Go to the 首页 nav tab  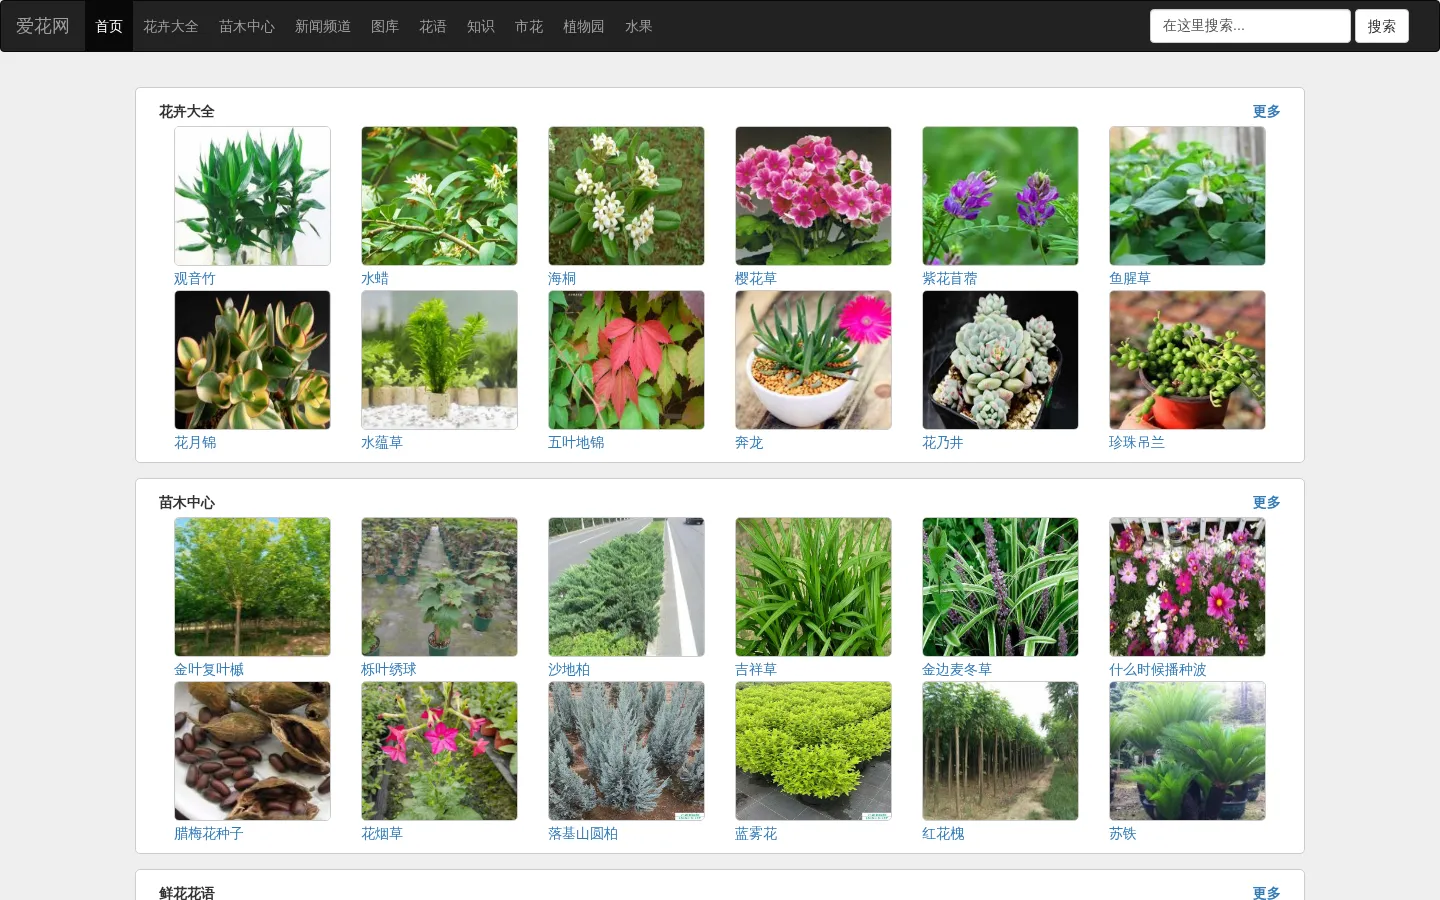pyautogui.click(x=109, y=26)
